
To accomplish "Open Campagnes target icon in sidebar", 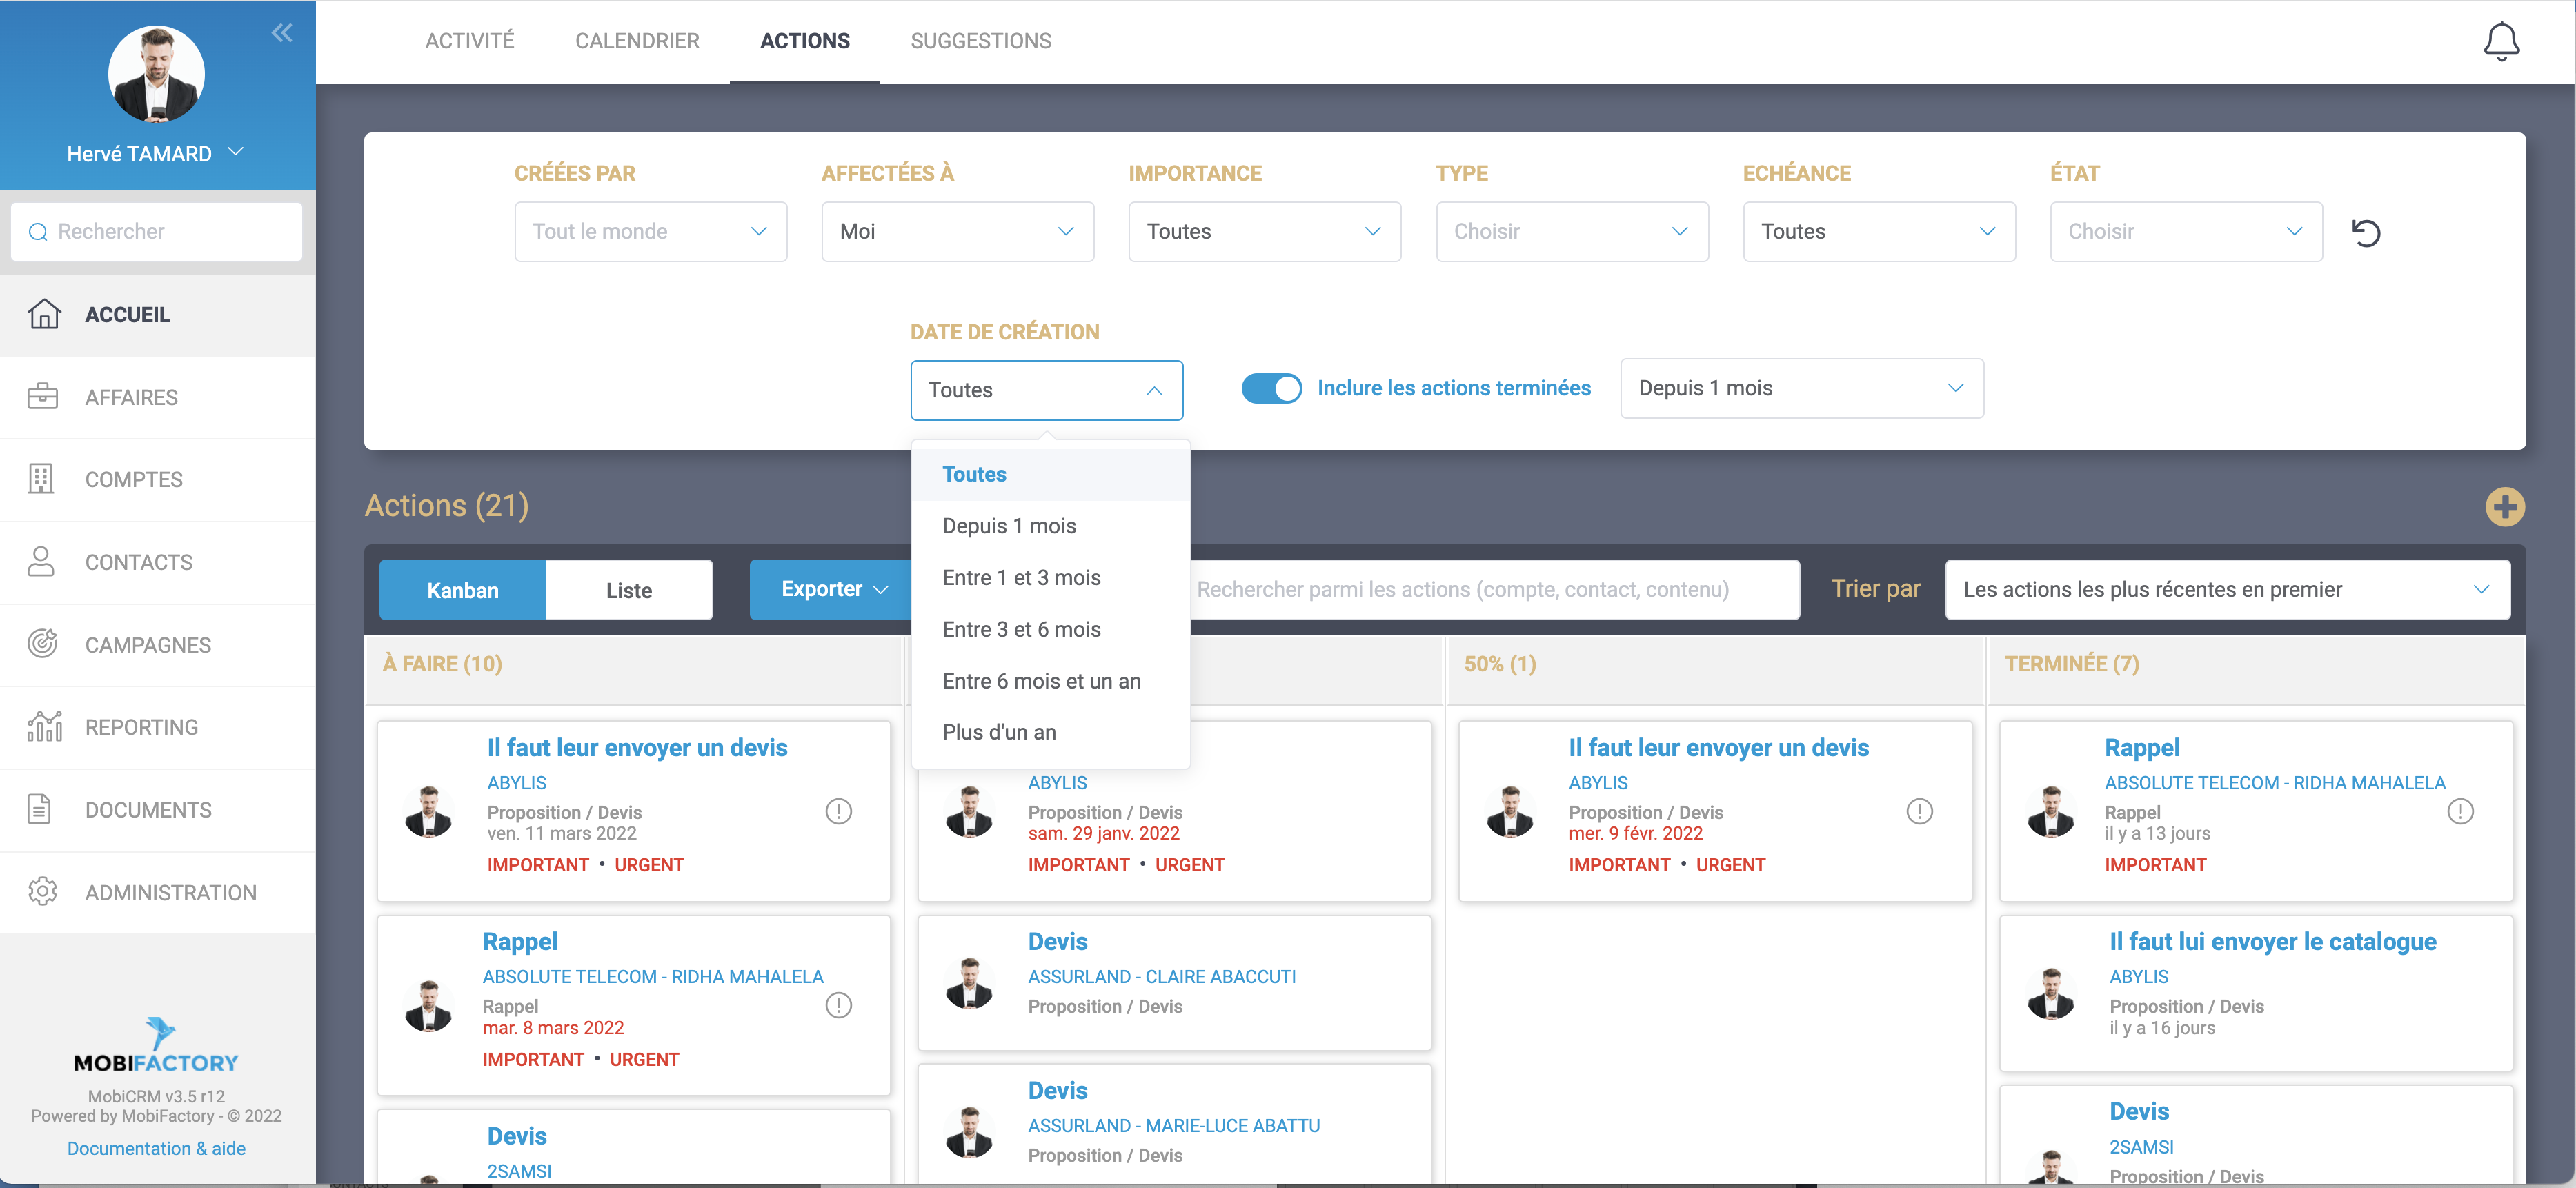I will tap(42, 644).
